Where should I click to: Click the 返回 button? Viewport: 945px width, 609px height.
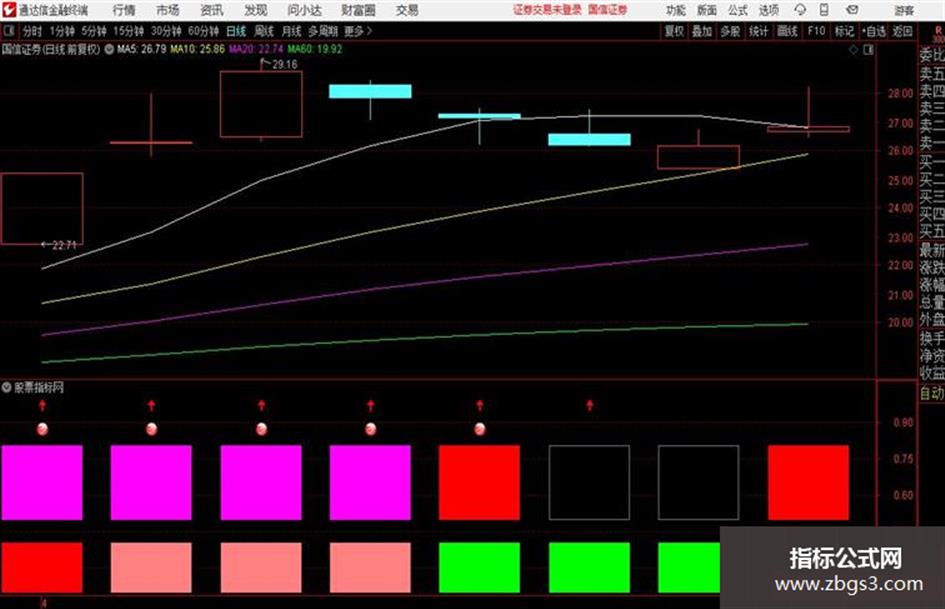coord(902,31)
